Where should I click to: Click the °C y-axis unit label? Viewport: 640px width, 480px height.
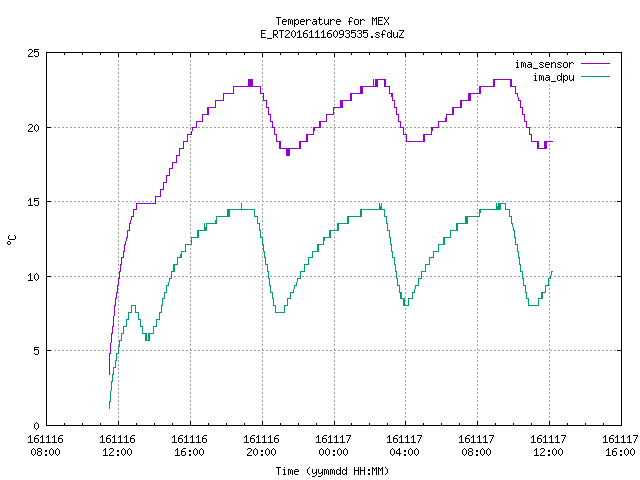coord(11,240)
